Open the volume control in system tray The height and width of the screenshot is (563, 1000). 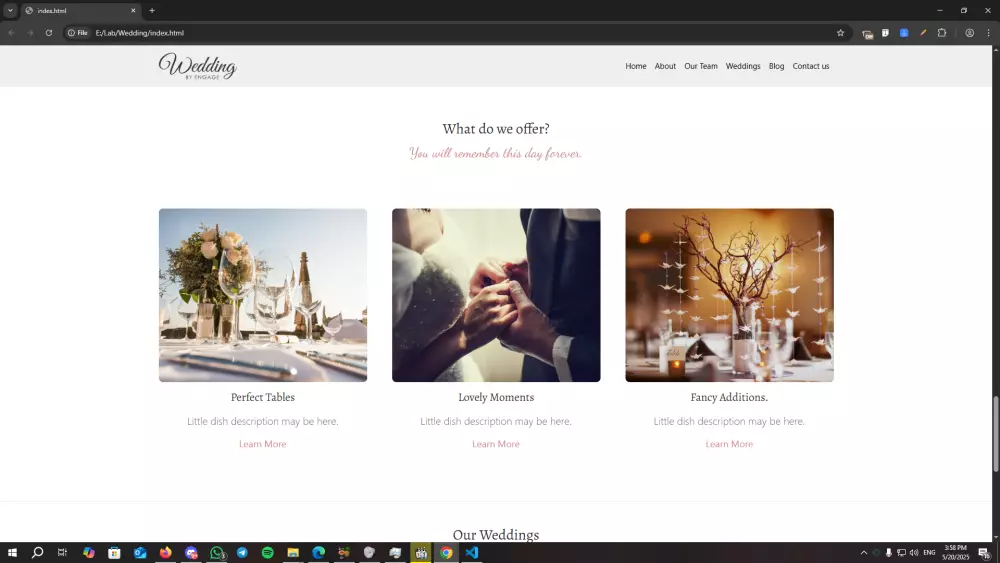(x=914, y=553)
